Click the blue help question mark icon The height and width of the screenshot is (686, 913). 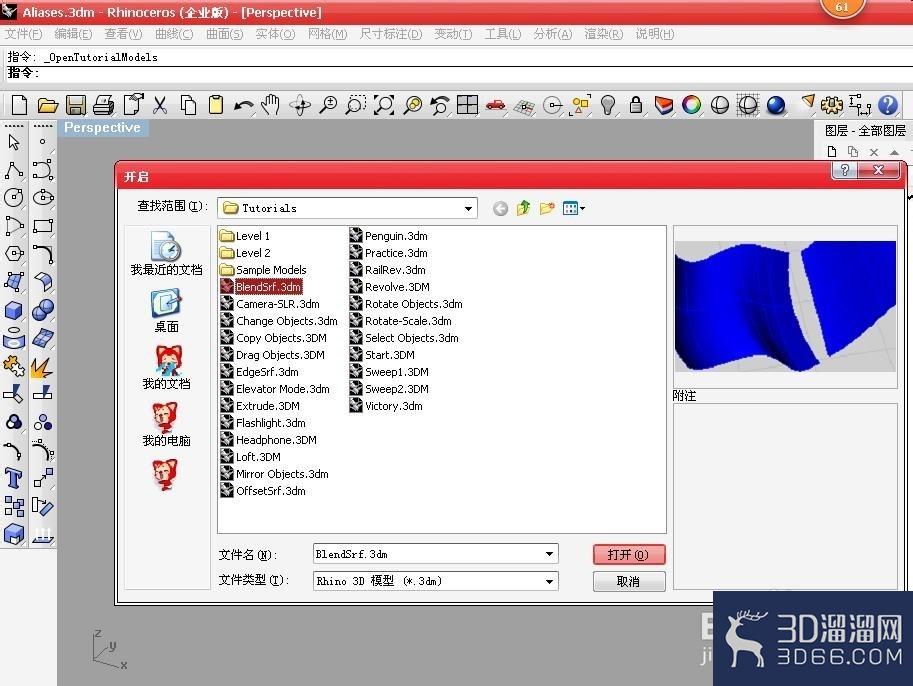(x=888, y=105)
